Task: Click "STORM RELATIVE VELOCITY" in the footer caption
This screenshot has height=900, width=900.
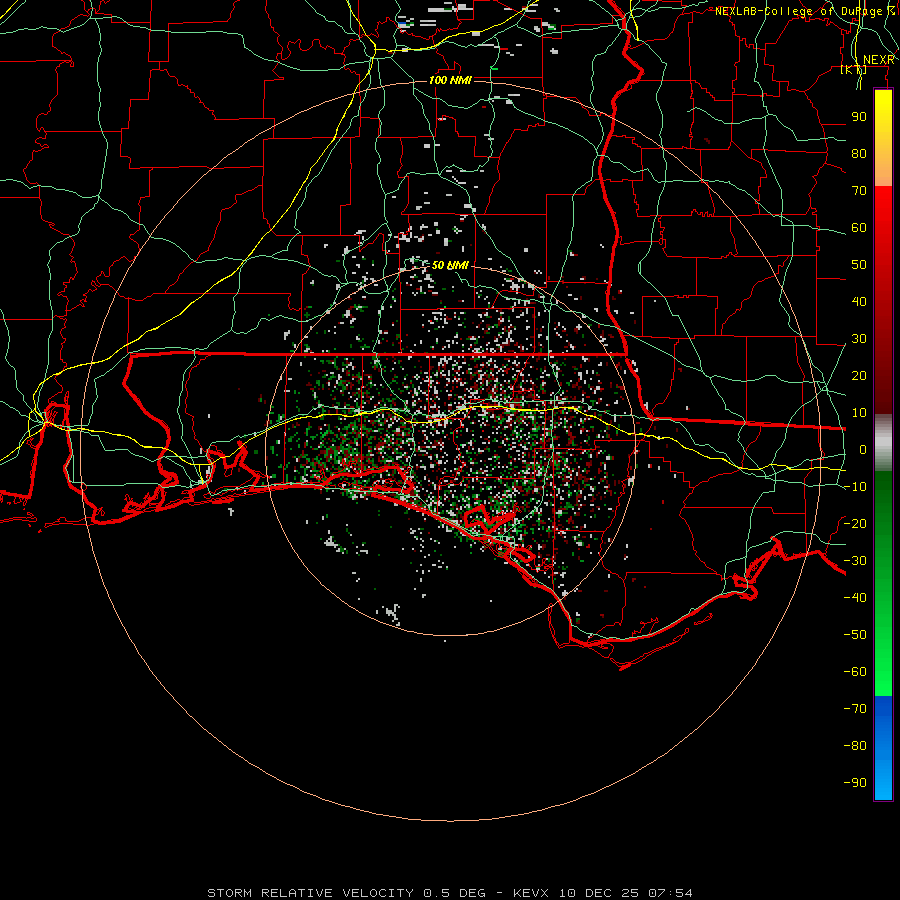Action: pos(311,893)
